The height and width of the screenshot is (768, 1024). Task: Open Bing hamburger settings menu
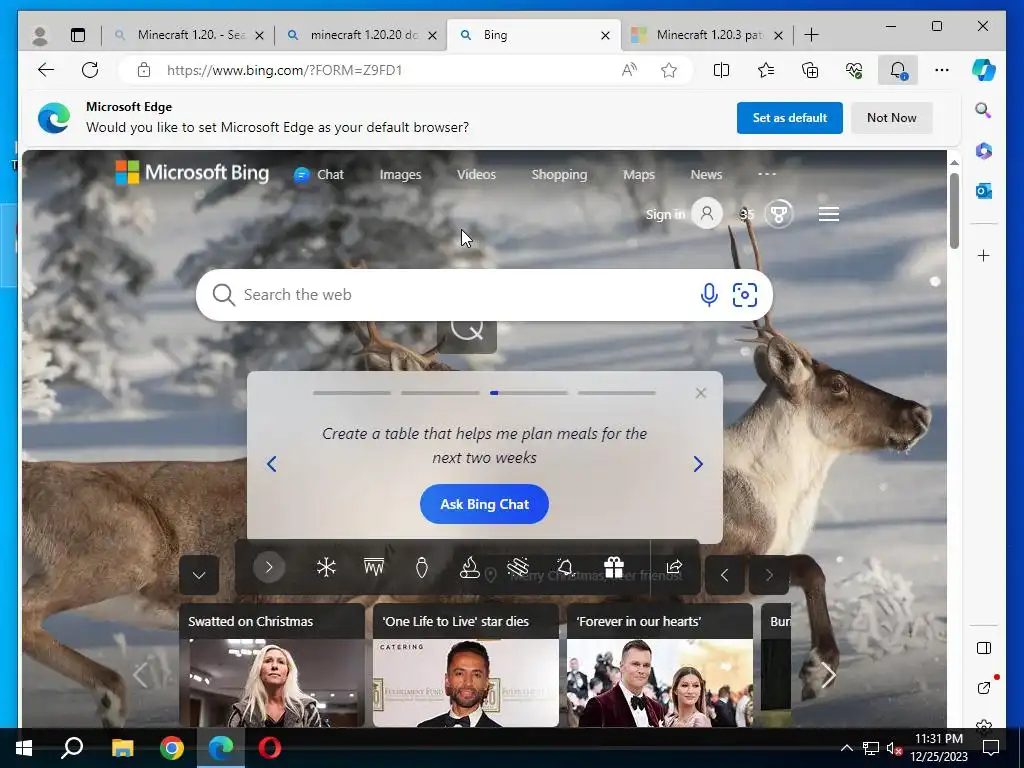point(829,214)
